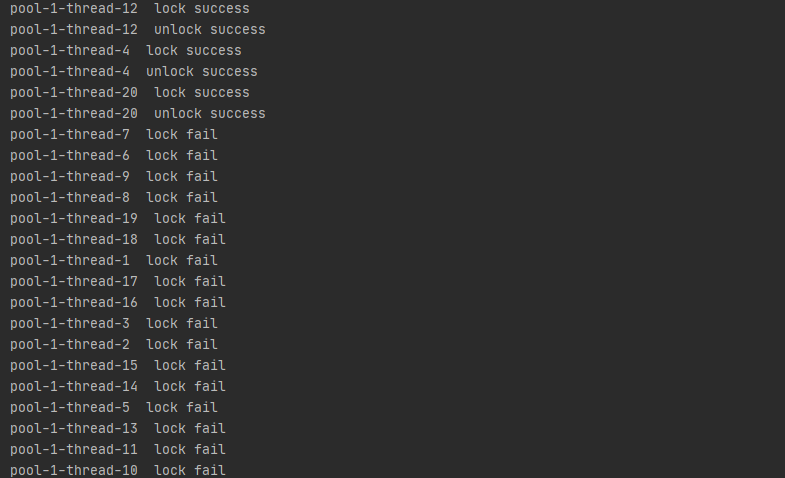This screenshot has width=785, height=478.
Task: Place cursor on thread-16 lock fail line
Action: click(118, 303)
